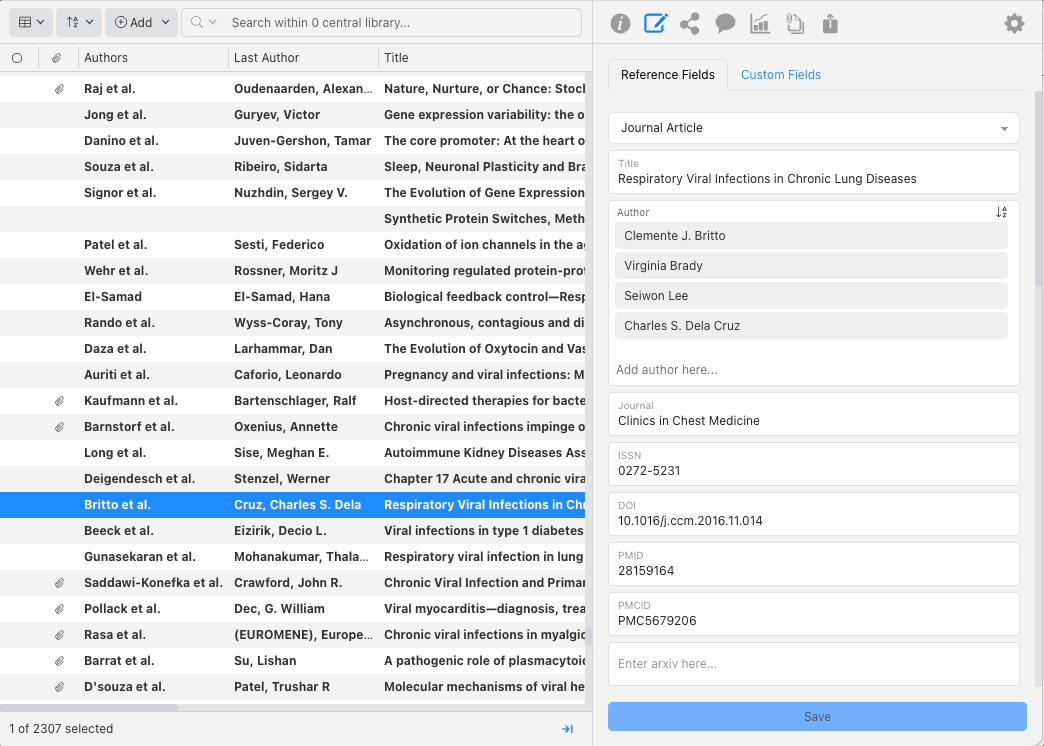Image resolution: width=1044 pixels, height=746 pixels.
Task: Open the settings gear icon
Action: 1014,24
